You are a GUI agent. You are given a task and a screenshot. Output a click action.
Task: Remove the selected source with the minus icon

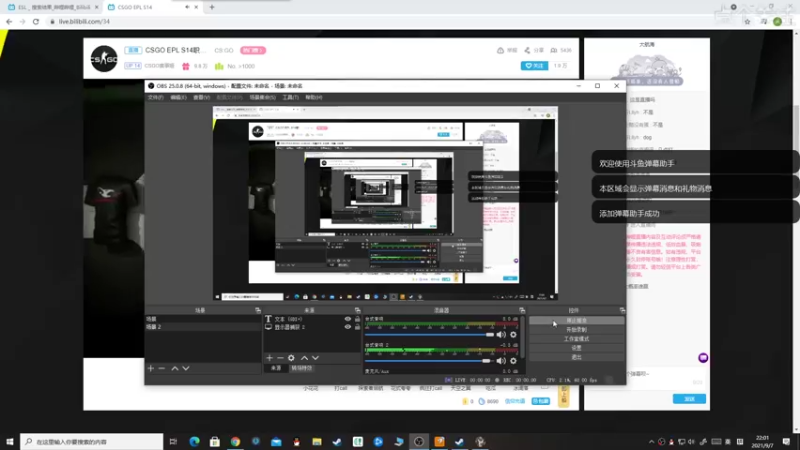(280, 358)
